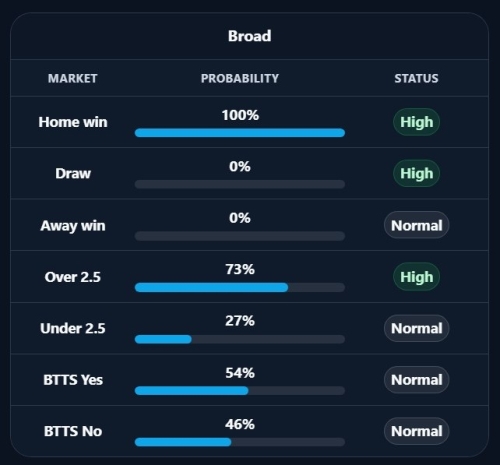Click the High badge for Draw
This screenshot has height=465, width=500.
coord(416,173)
